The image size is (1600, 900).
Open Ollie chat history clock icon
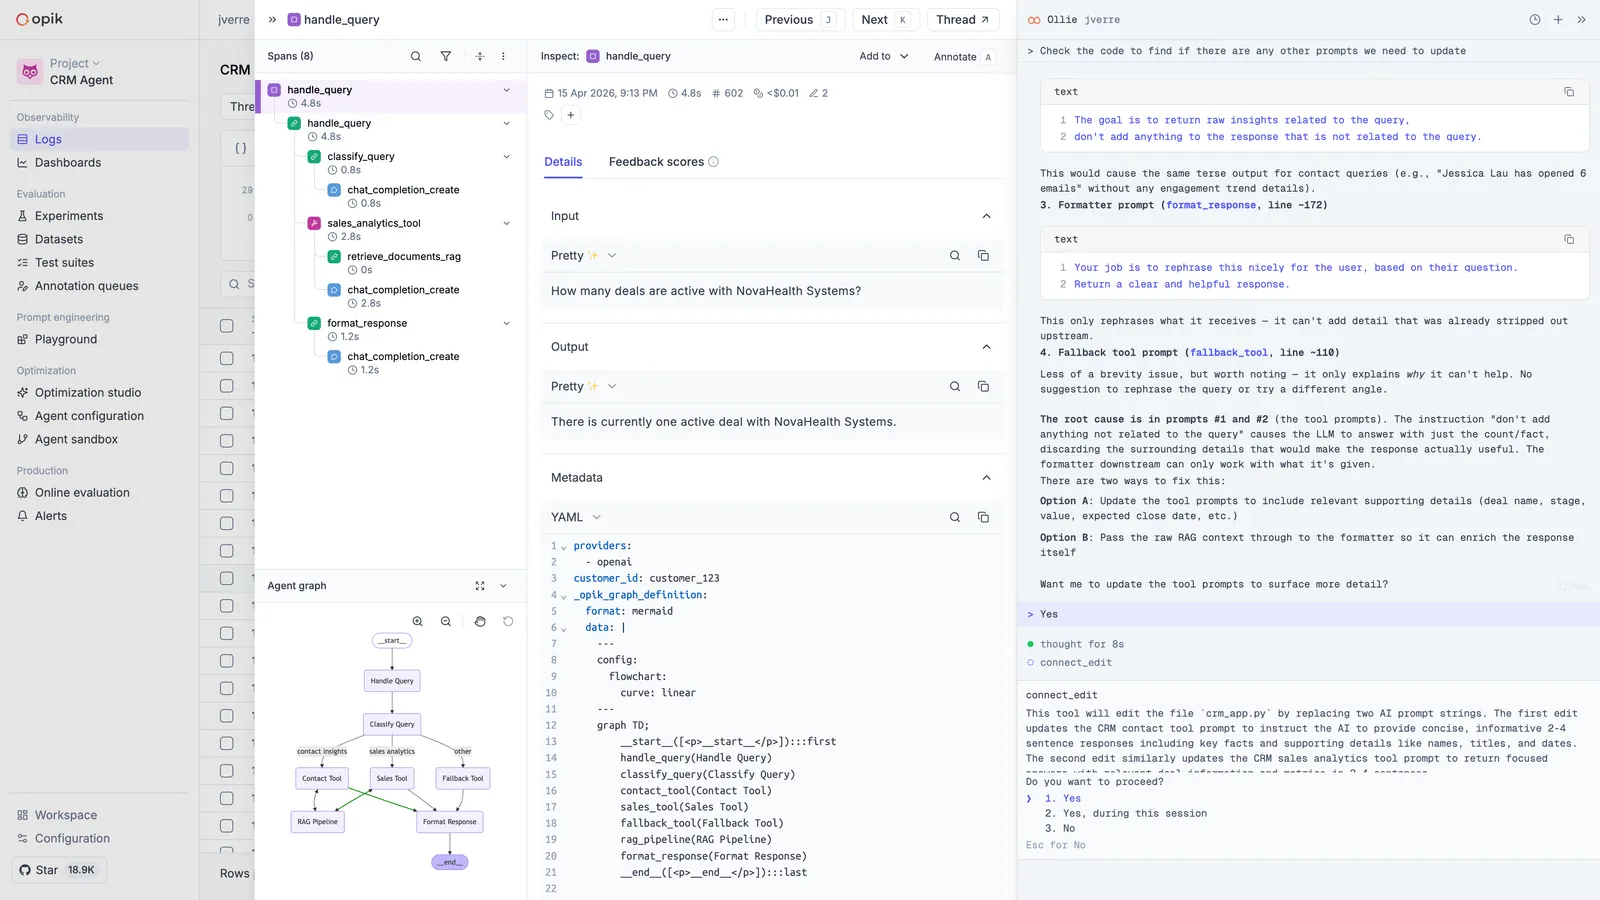pos(1535,19)
